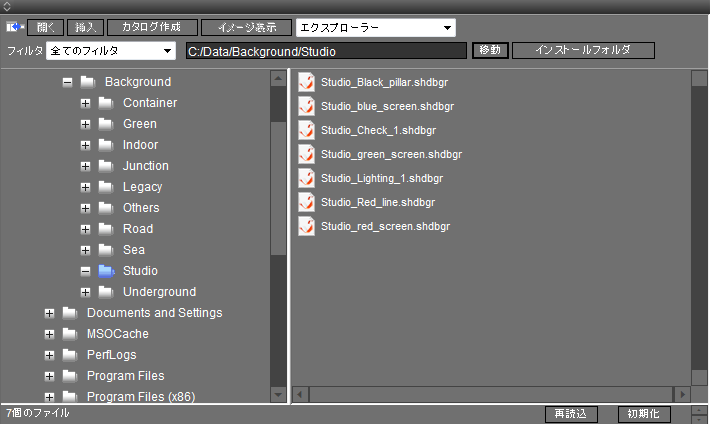
Task: Click the file list horizontal scroll-right arrow
Action: (x=682, y=394)
